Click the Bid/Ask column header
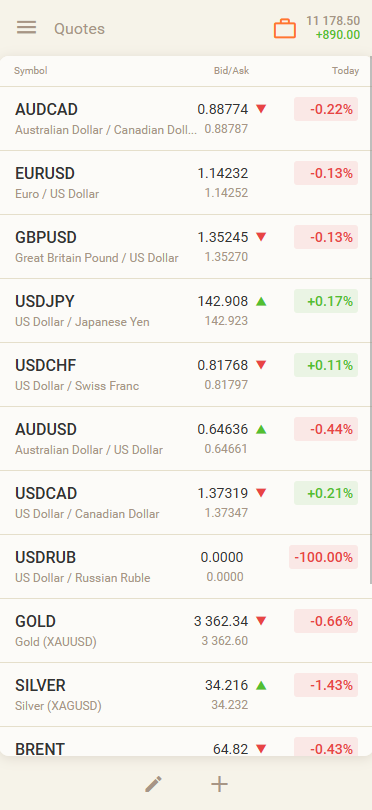The height and width of the screenshot is (810, 372). point(231,71)
